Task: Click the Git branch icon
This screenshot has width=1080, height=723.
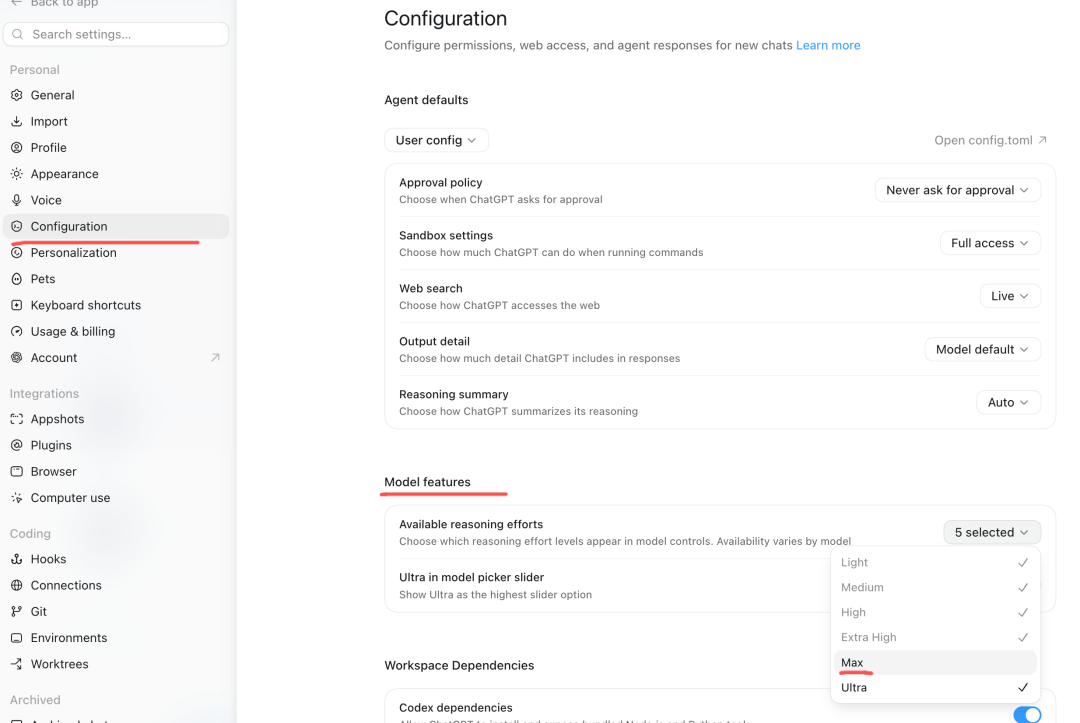Action: (x=17, y=611)
